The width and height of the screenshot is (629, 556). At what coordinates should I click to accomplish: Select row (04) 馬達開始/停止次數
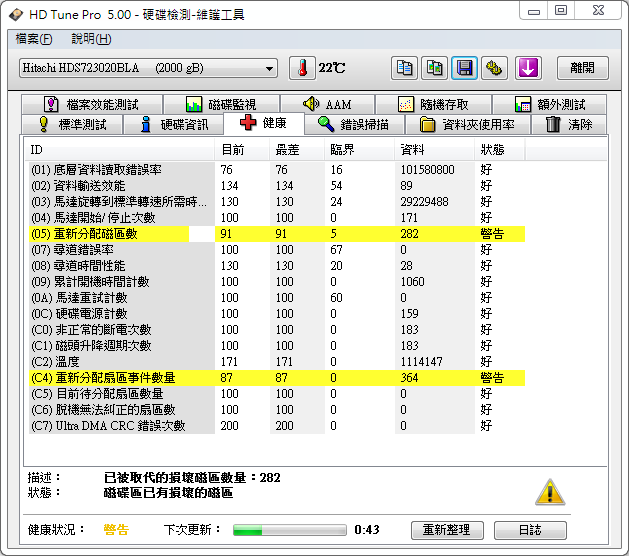pyautogui.click(x=277, y=218)
